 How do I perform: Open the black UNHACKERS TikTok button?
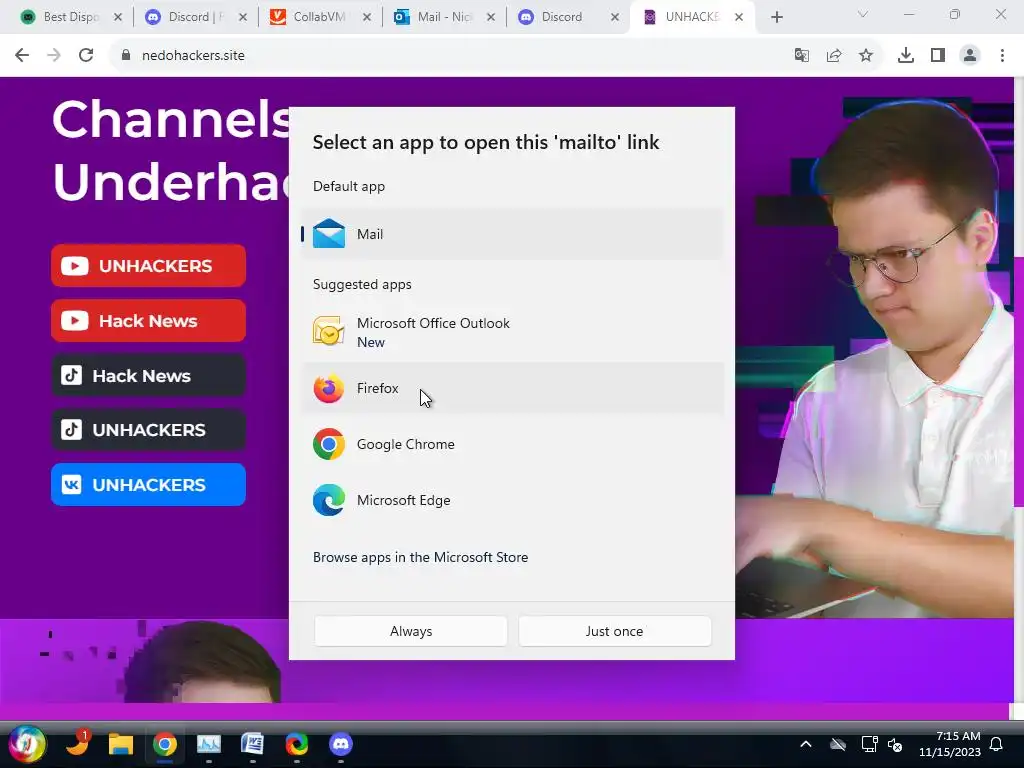click(x=148, y=430)
